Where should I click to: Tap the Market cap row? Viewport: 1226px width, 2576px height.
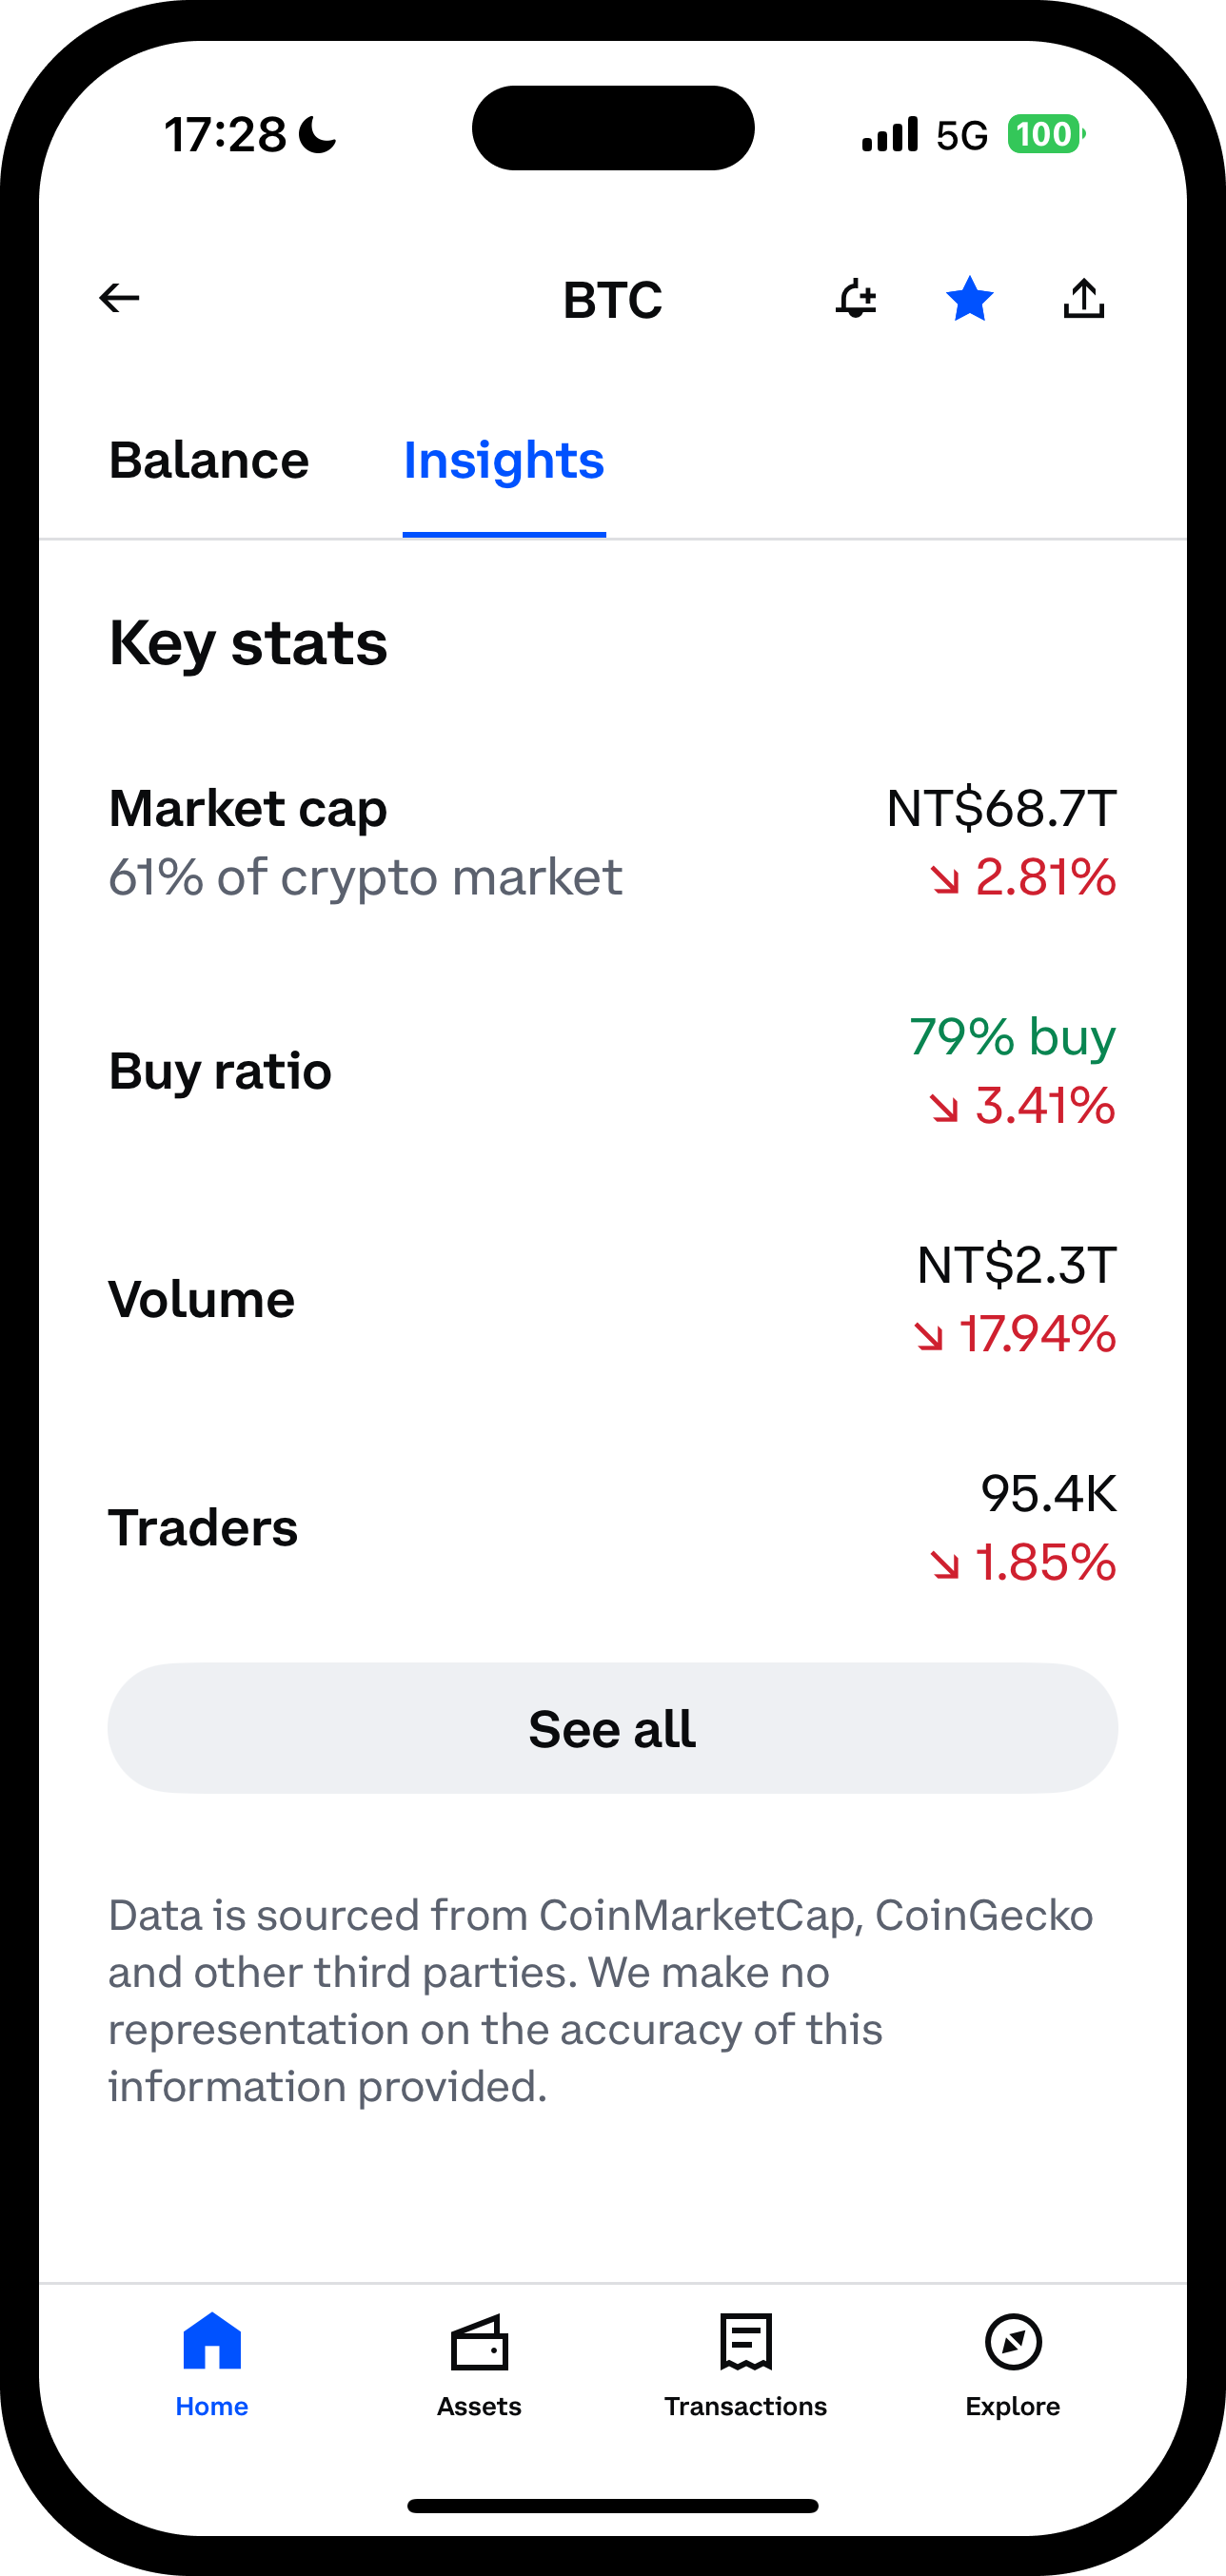click(x=612, y=843)
